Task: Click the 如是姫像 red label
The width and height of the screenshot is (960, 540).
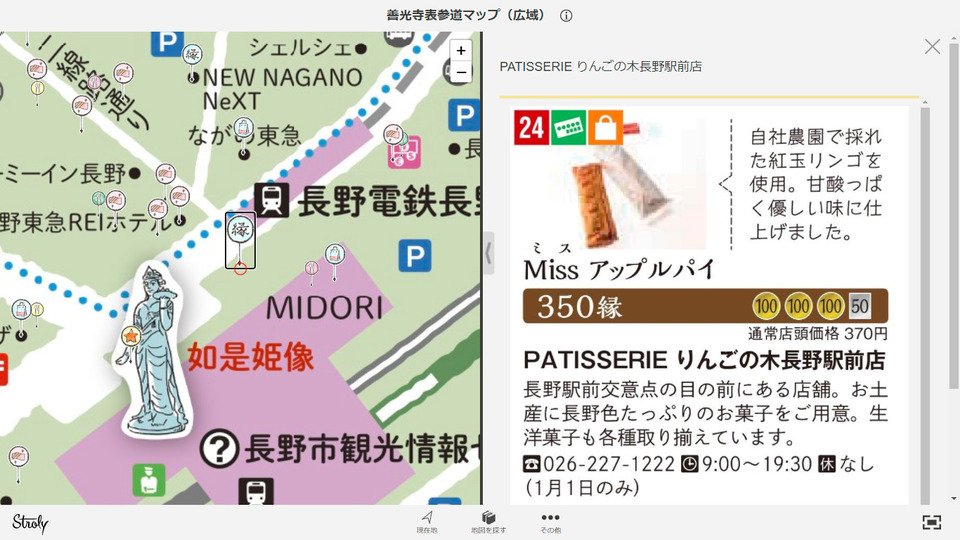Action: (x=250, y=357)
